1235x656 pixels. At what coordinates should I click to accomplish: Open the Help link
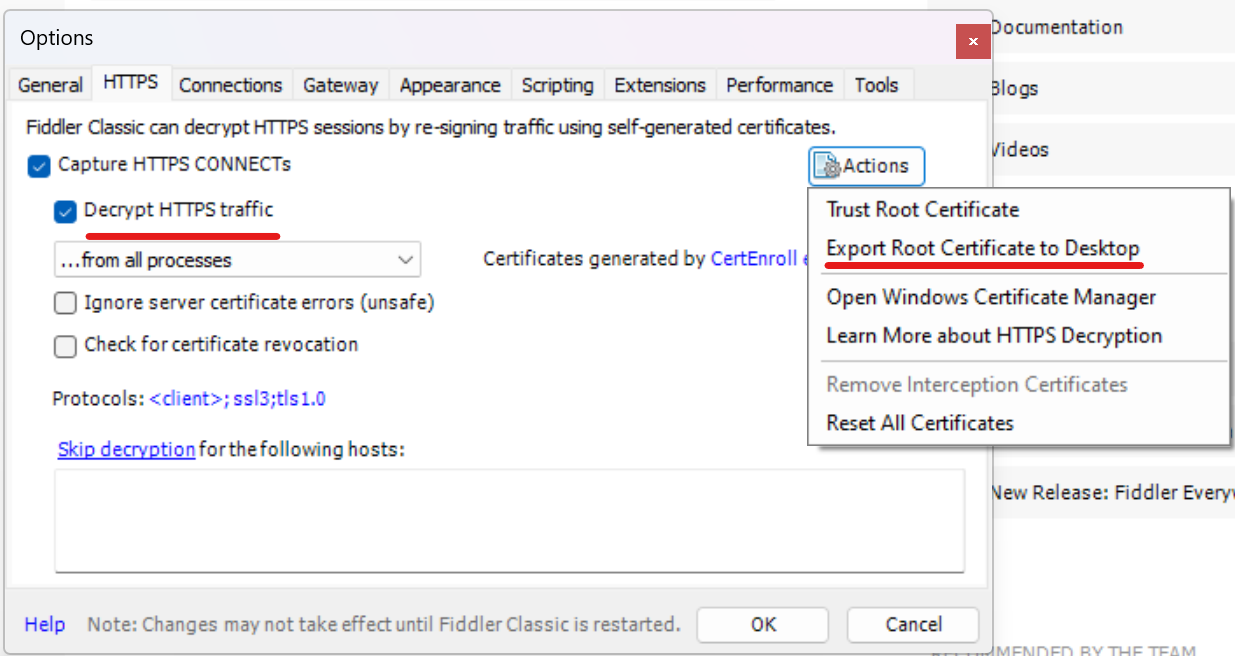coord(45,624)
